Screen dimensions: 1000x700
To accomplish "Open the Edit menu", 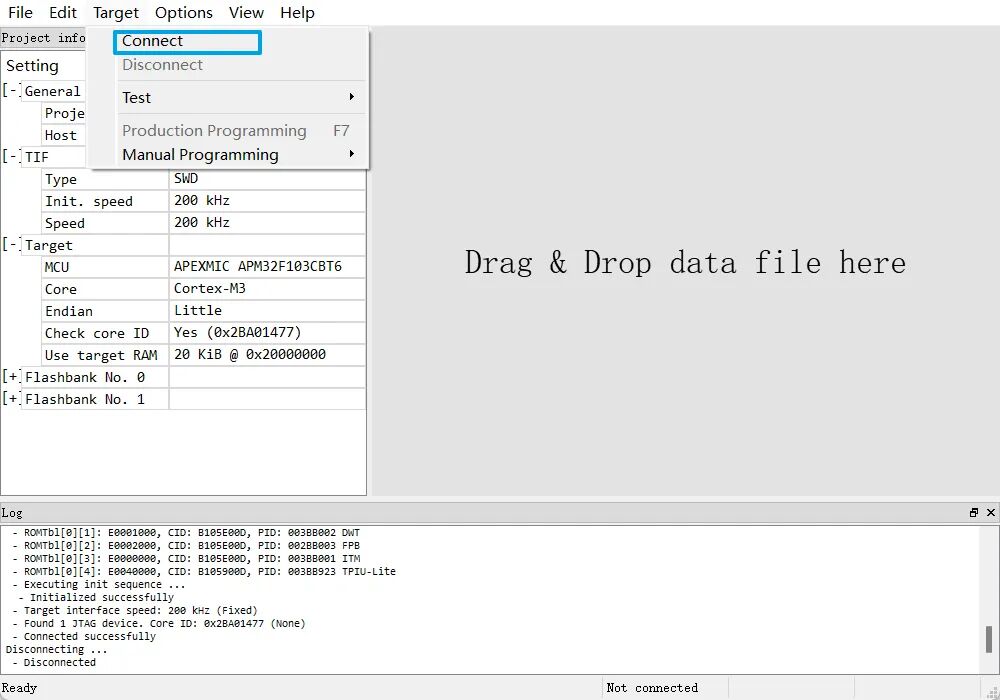I will 63,13.
